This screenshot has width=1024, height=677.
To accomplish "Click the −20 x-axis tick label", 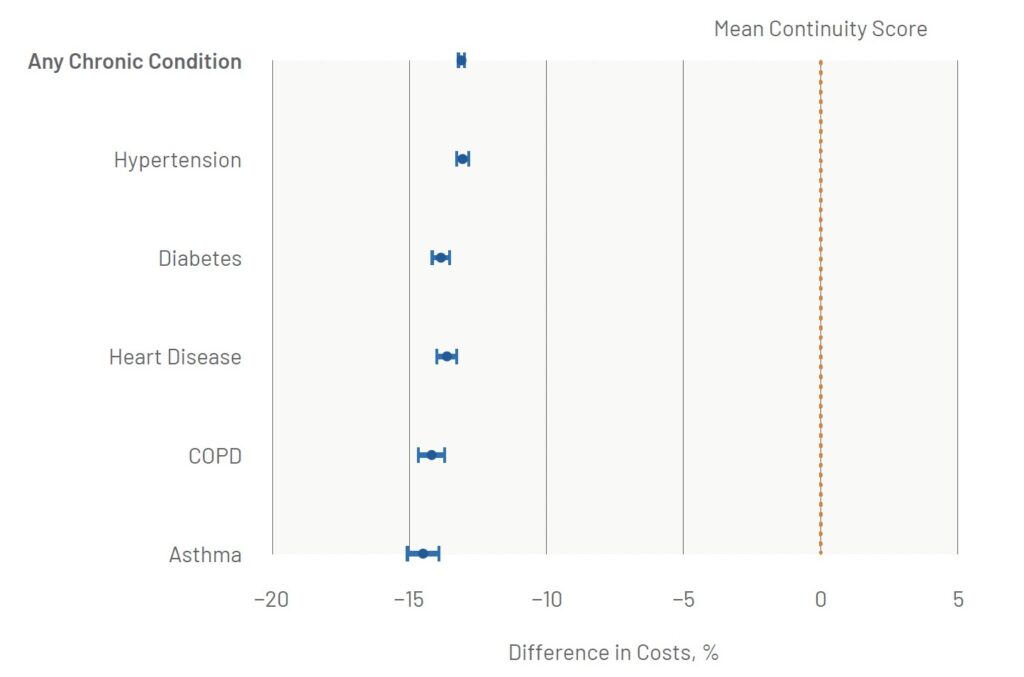I will (272, 600).
